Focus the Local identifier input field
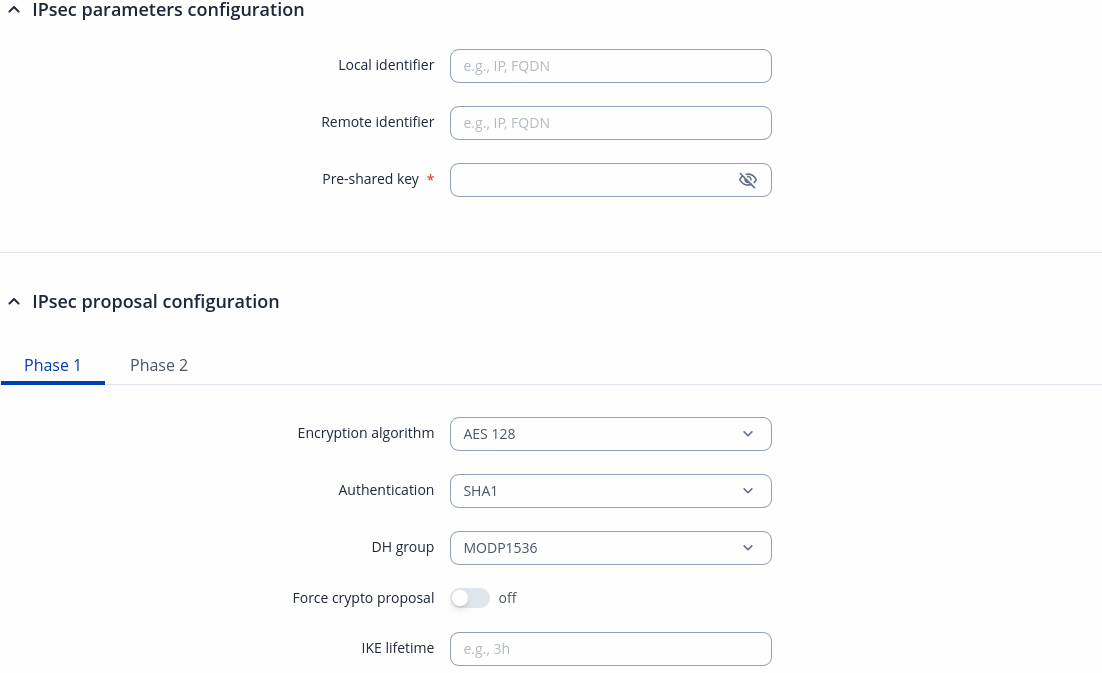The width and height of the screenshot is (1102, 673). pos(610,66)
